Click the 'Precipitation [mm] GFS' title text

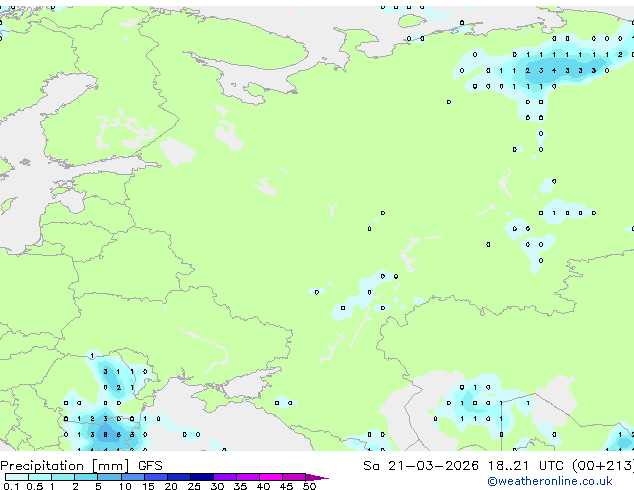81,466
